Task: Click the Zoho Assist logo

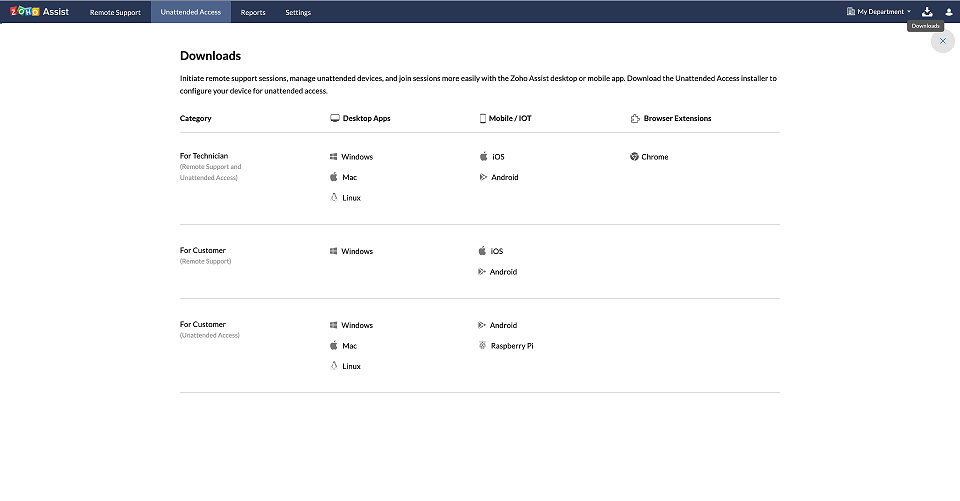Action: click(39, 12)
